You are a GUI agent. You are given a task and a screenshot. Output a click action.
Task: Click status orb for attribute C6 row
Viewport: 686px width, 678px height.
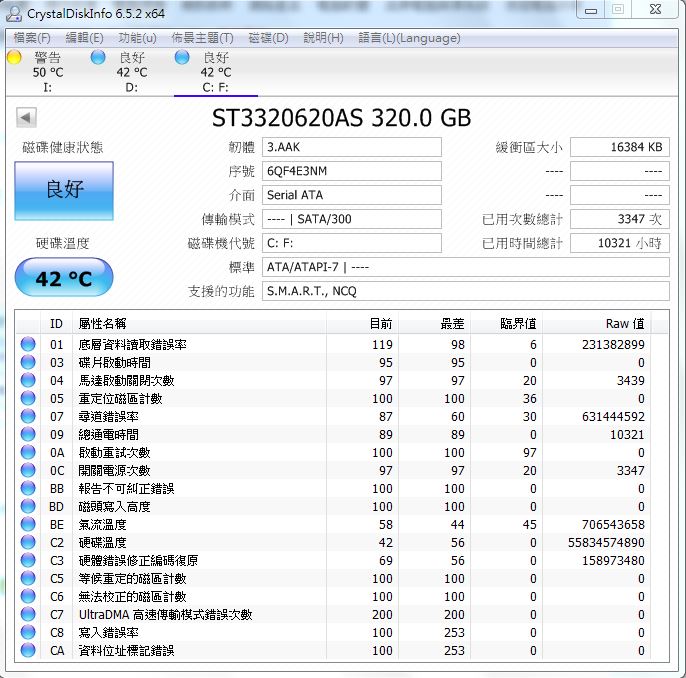(28, 596)
